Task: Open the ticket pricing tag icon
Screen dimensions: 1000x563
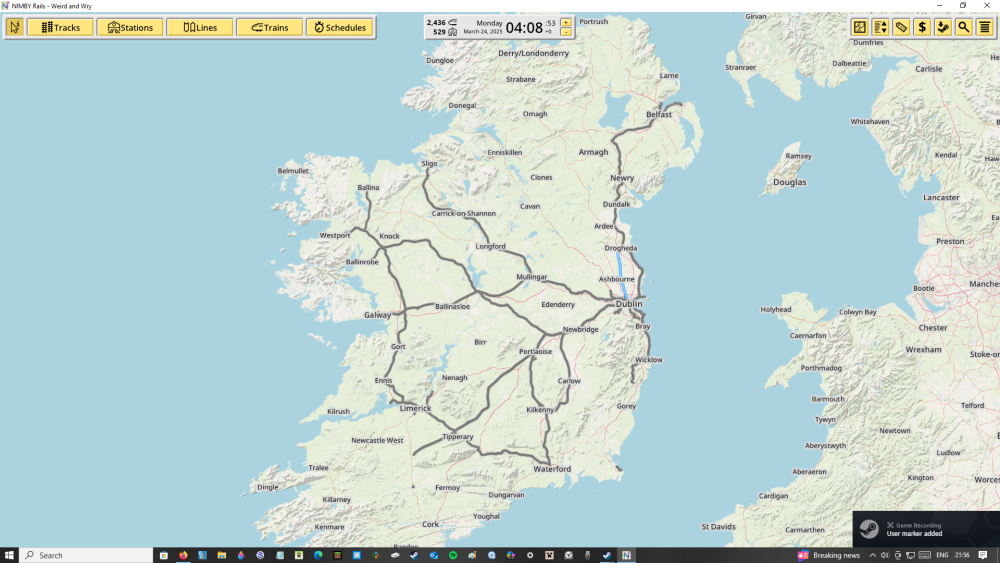Action: click(901, 27)
